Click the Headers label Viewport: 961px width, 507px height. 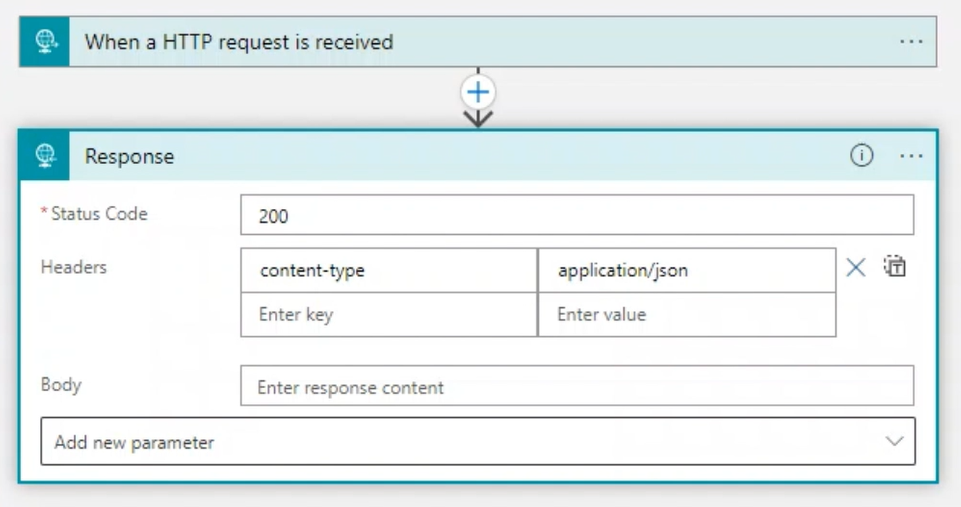click(x=74, y=268)
